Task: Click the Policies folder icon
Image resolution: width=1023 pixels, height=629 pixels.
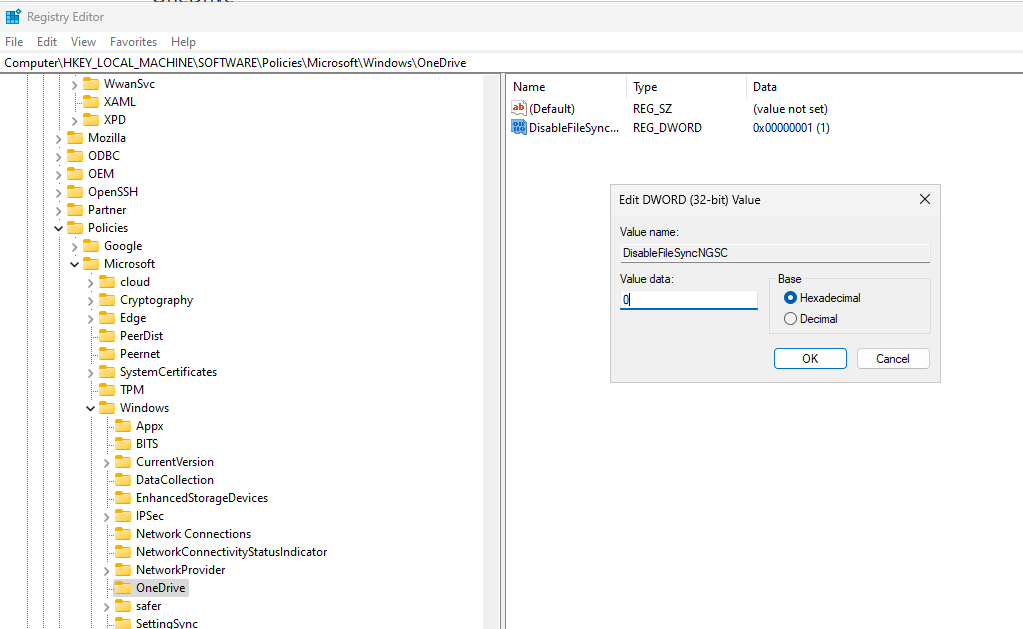Action: pos(76,228)
